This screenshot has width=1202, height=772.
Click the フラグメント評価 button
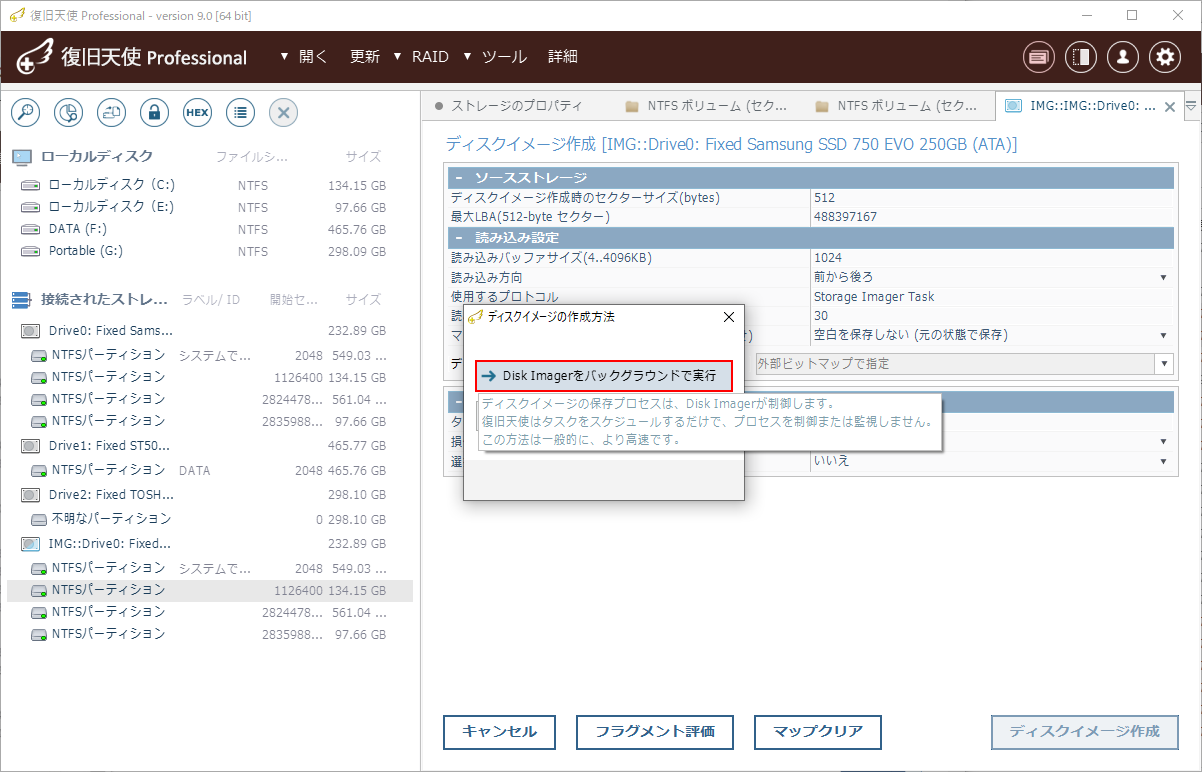[x=655, y=732]
